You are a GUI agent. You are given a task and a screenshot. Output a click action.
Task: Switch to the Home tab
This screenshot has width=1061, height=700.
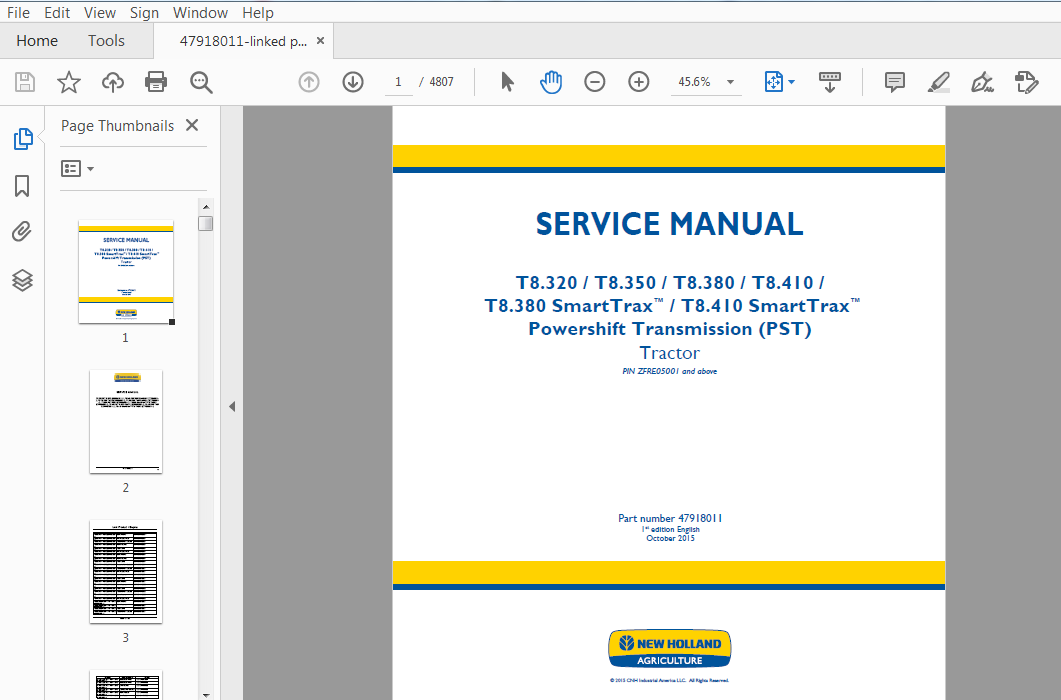[x=37, y=41]
